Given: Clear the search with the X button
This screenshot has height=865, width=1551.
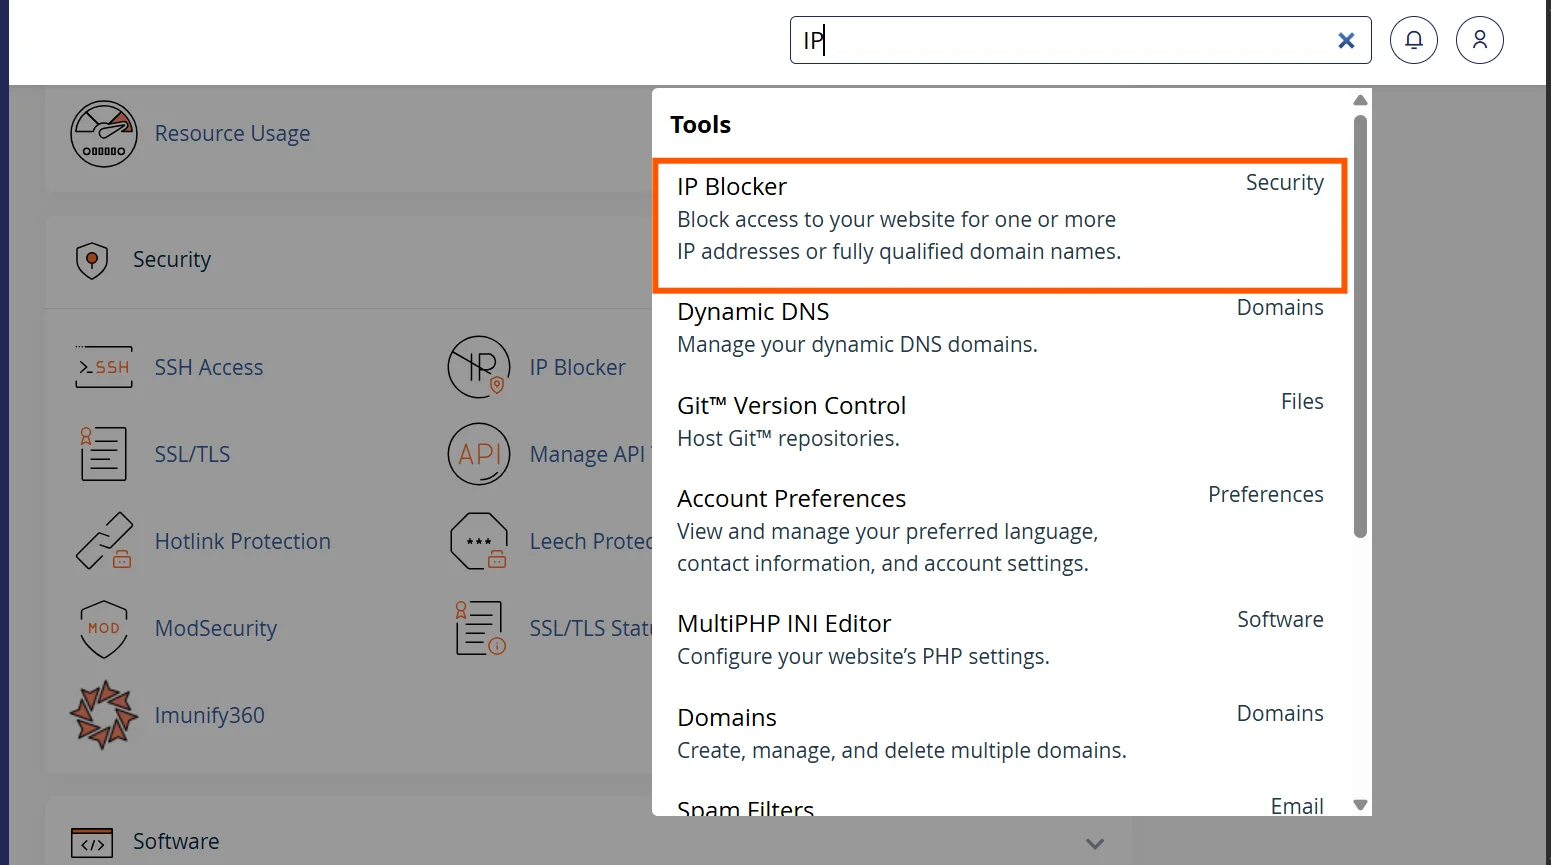Looking at the screenshot, I should pos(1346,40).
